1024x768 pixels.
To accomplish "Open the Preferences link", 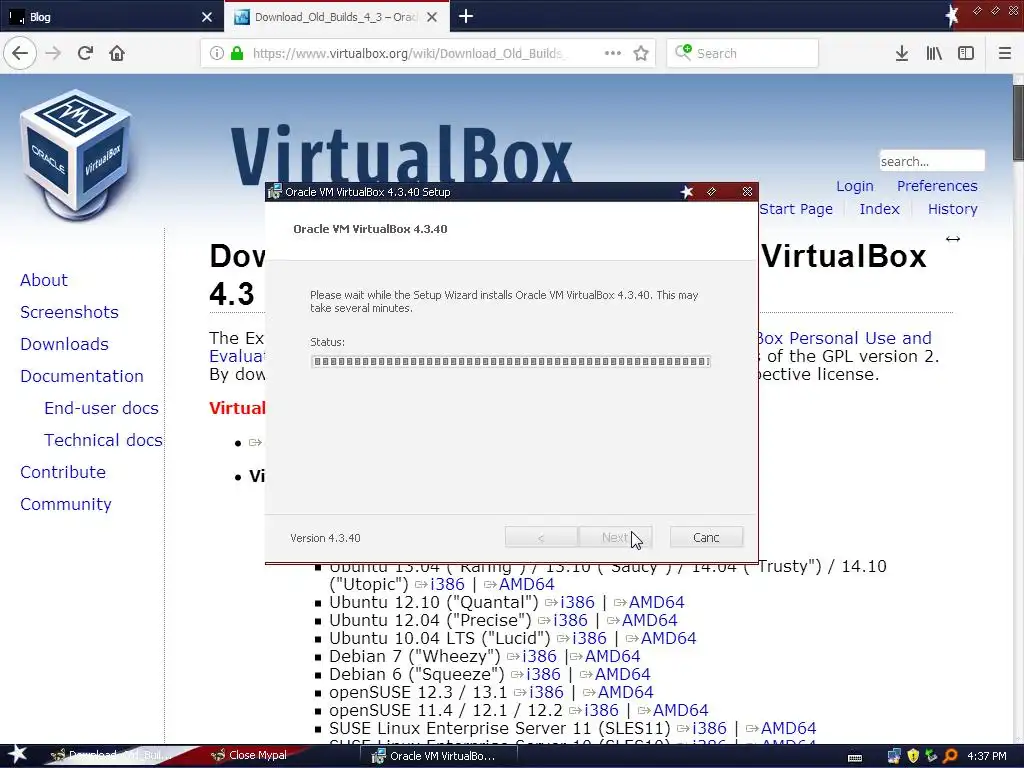I will 937,186.
